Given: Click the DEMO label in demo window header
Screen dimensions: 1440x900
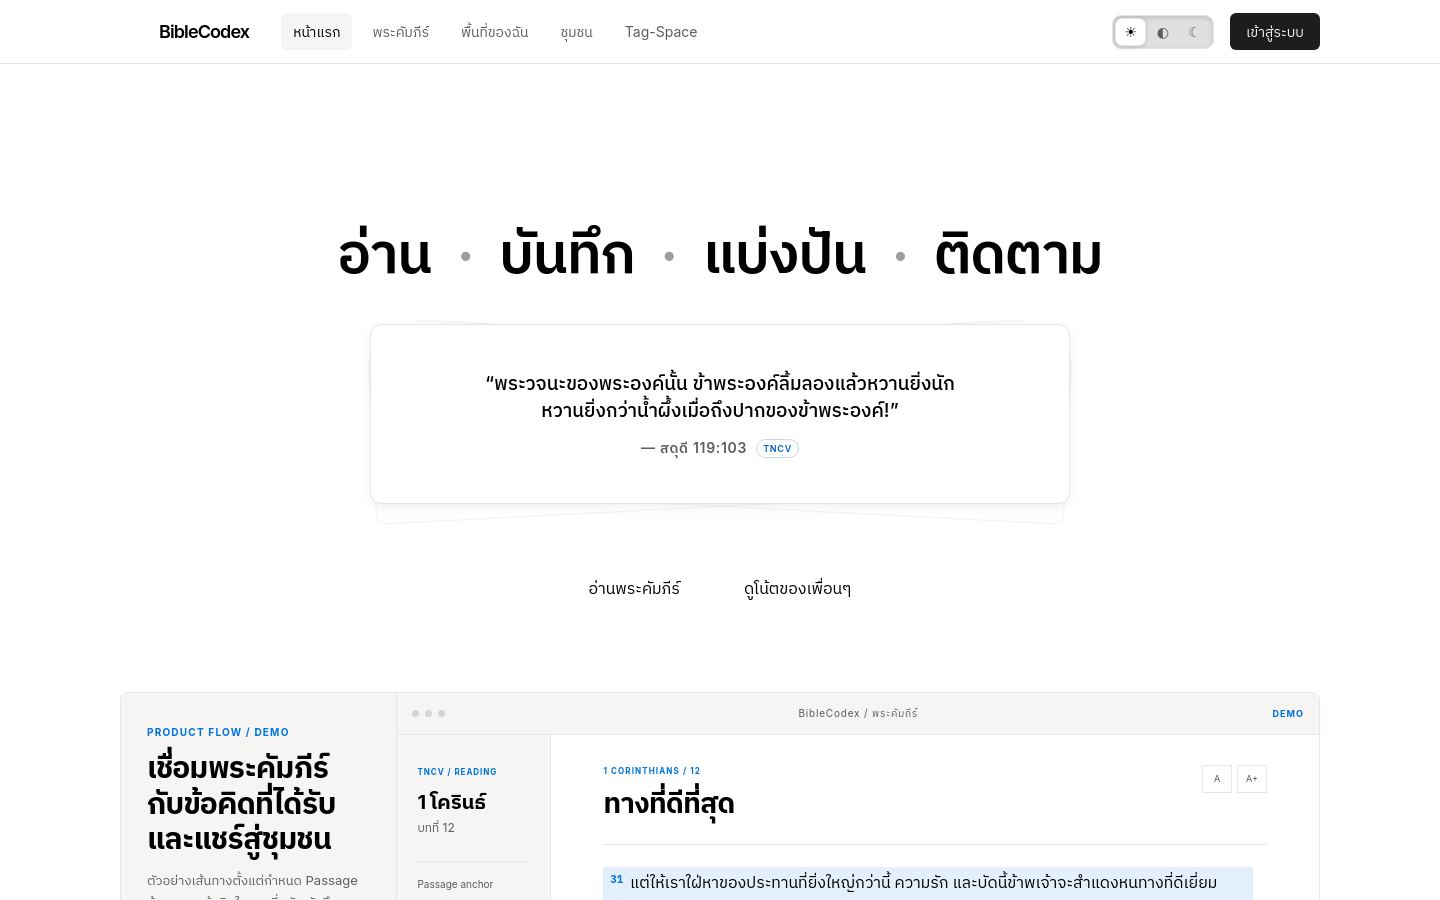Looking at the screenshot, I should coord(1287,714).
